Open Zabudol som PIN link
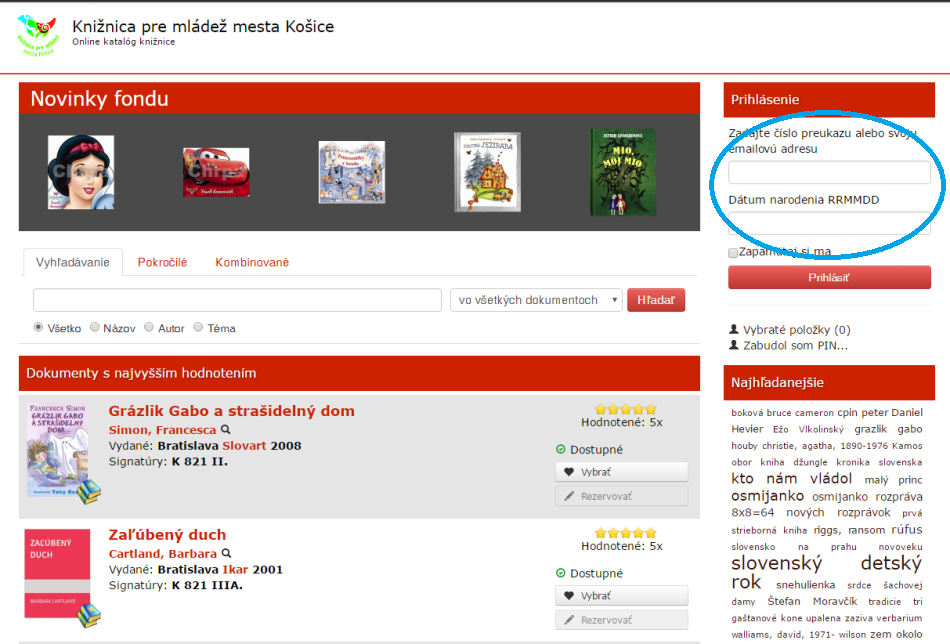 click(x=796, y=345)
